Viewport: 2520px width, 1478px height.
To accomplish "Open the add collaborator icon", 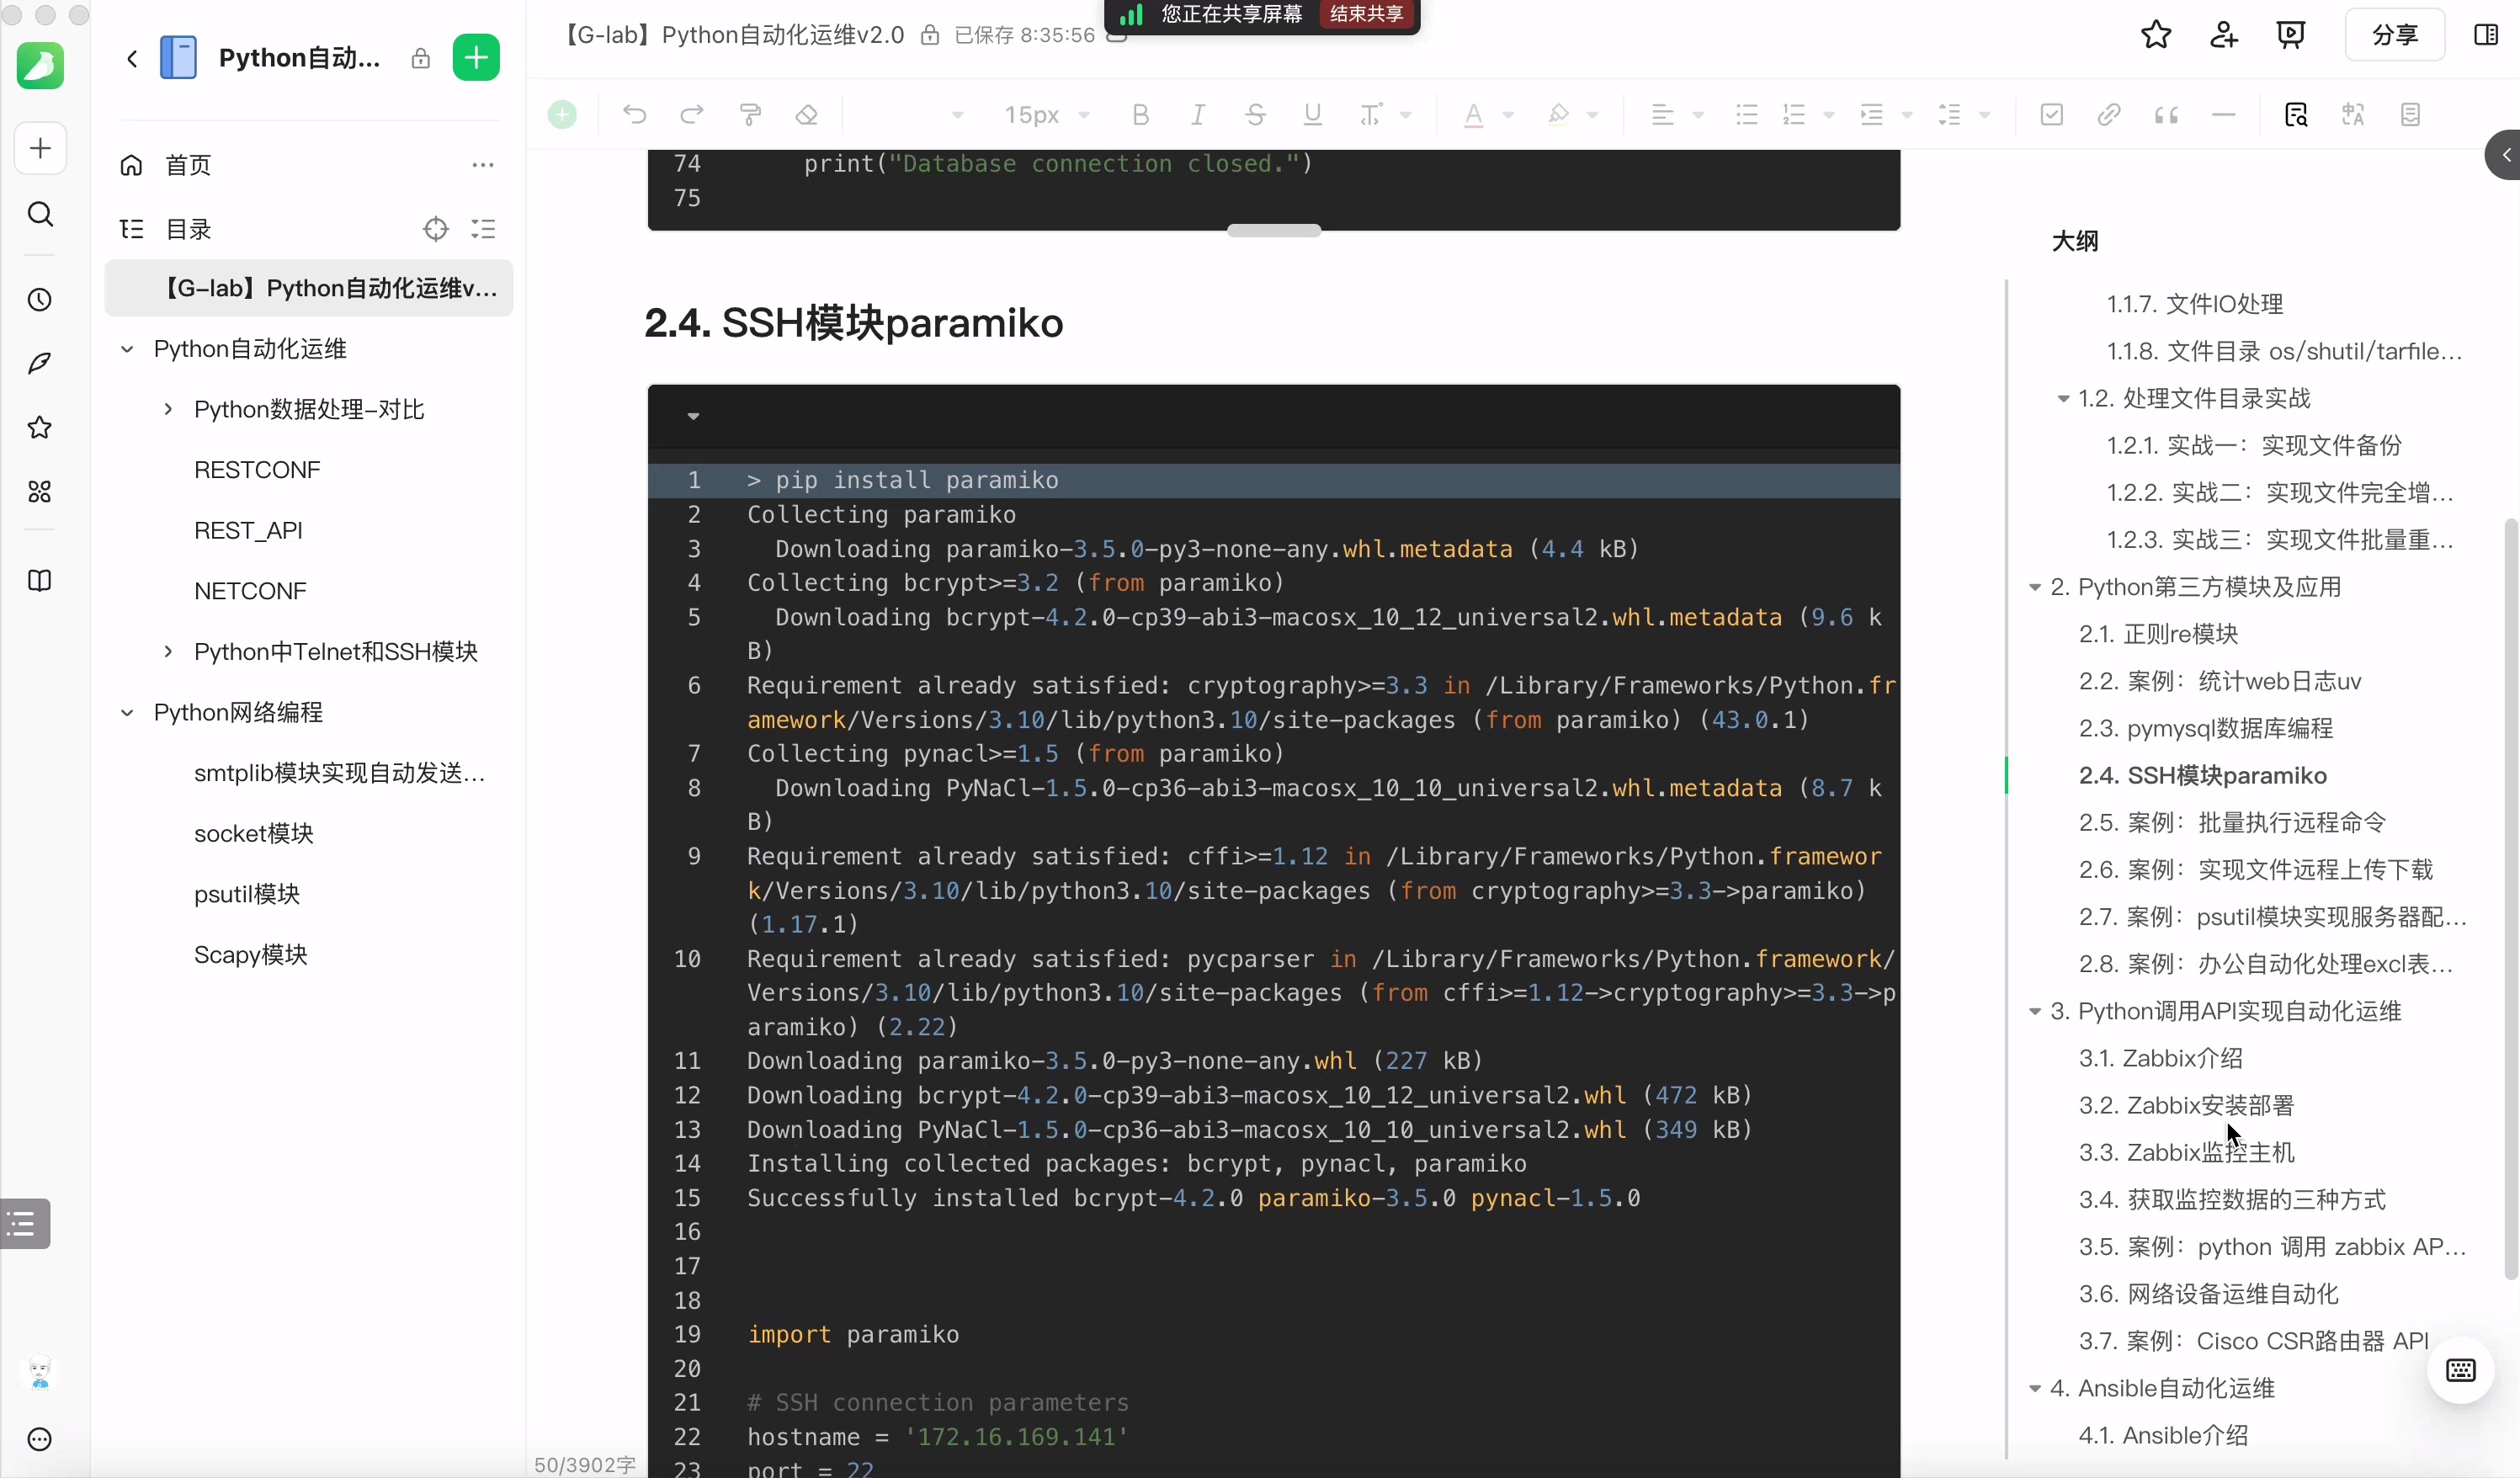I will 2223,35.
